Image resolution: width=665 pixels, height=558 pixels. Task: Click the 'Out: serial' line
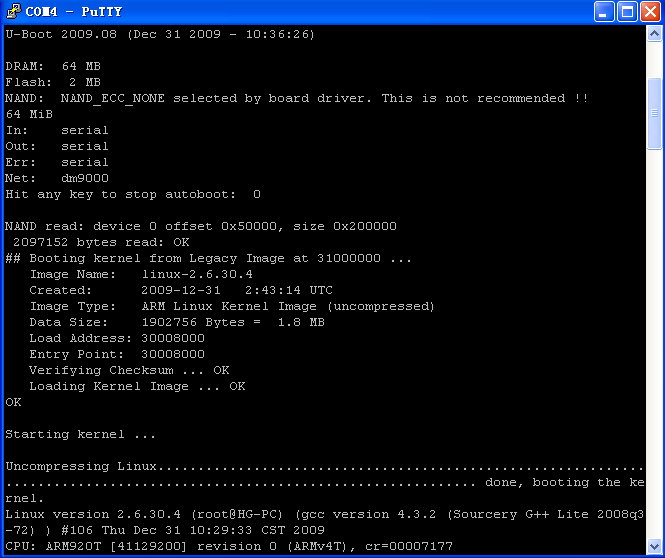click(57, 146)
